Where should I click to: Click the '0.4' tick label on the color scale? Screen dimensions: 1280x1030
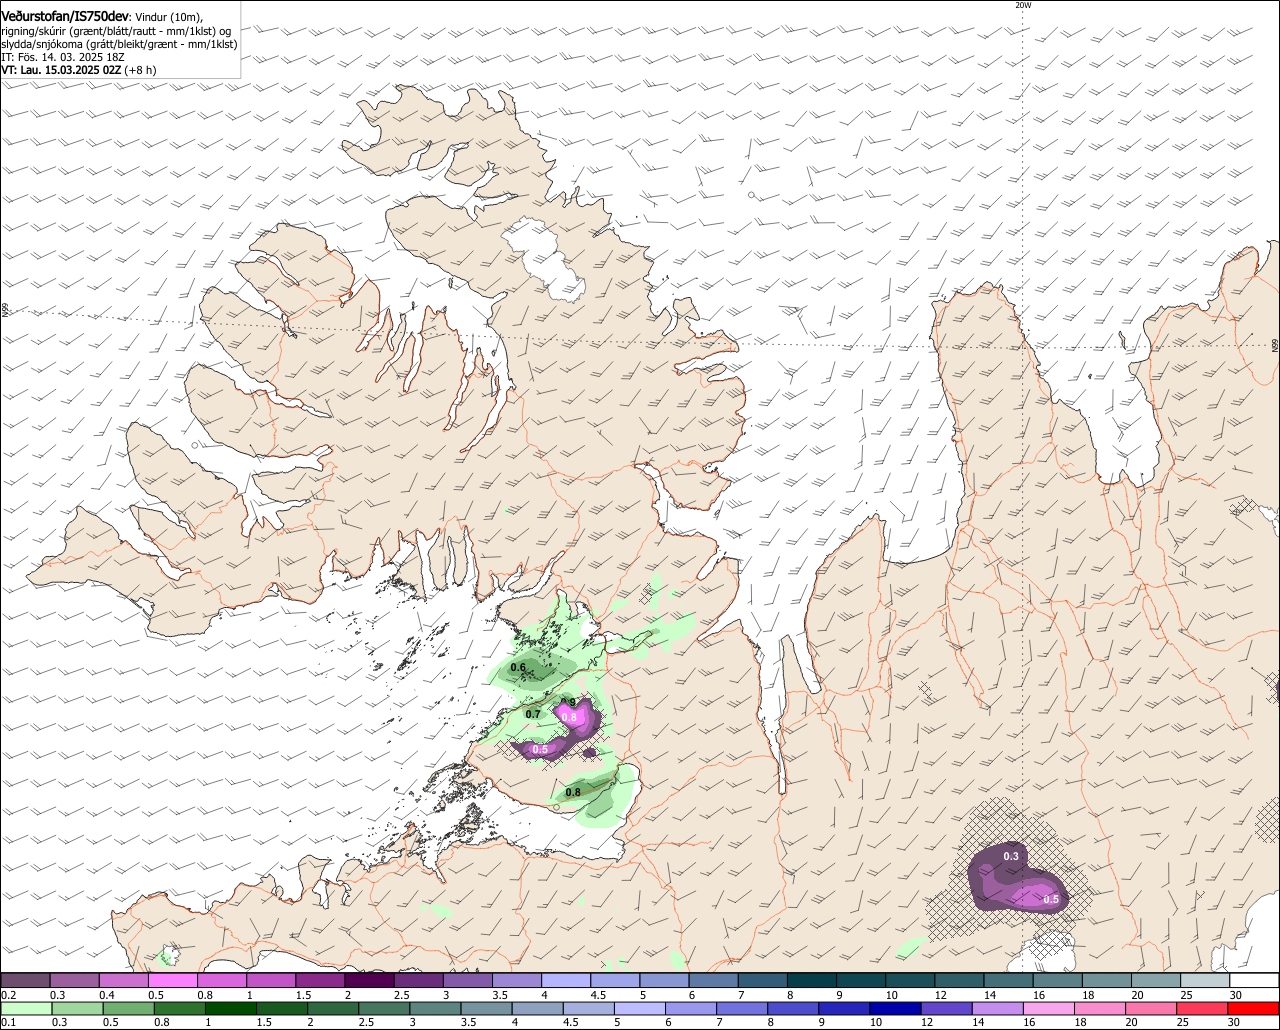point(107,995)
